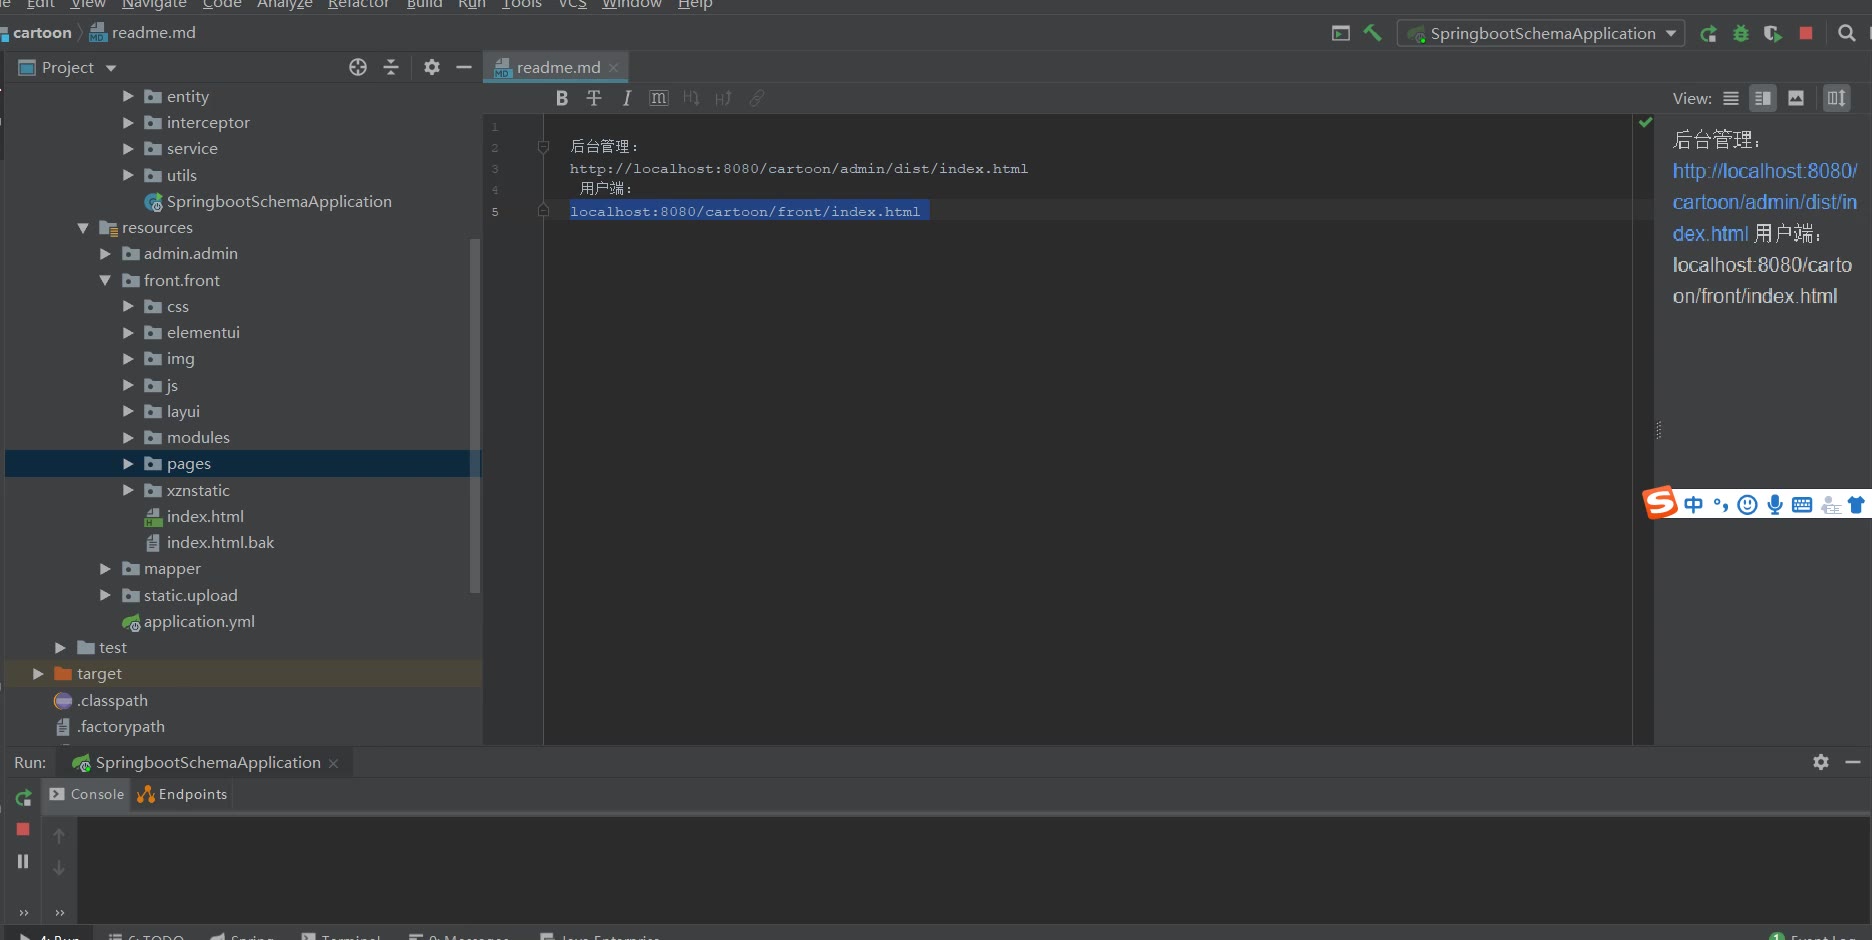Open the Navigate menu
The image size is (1872, 940).
point(154,4)
